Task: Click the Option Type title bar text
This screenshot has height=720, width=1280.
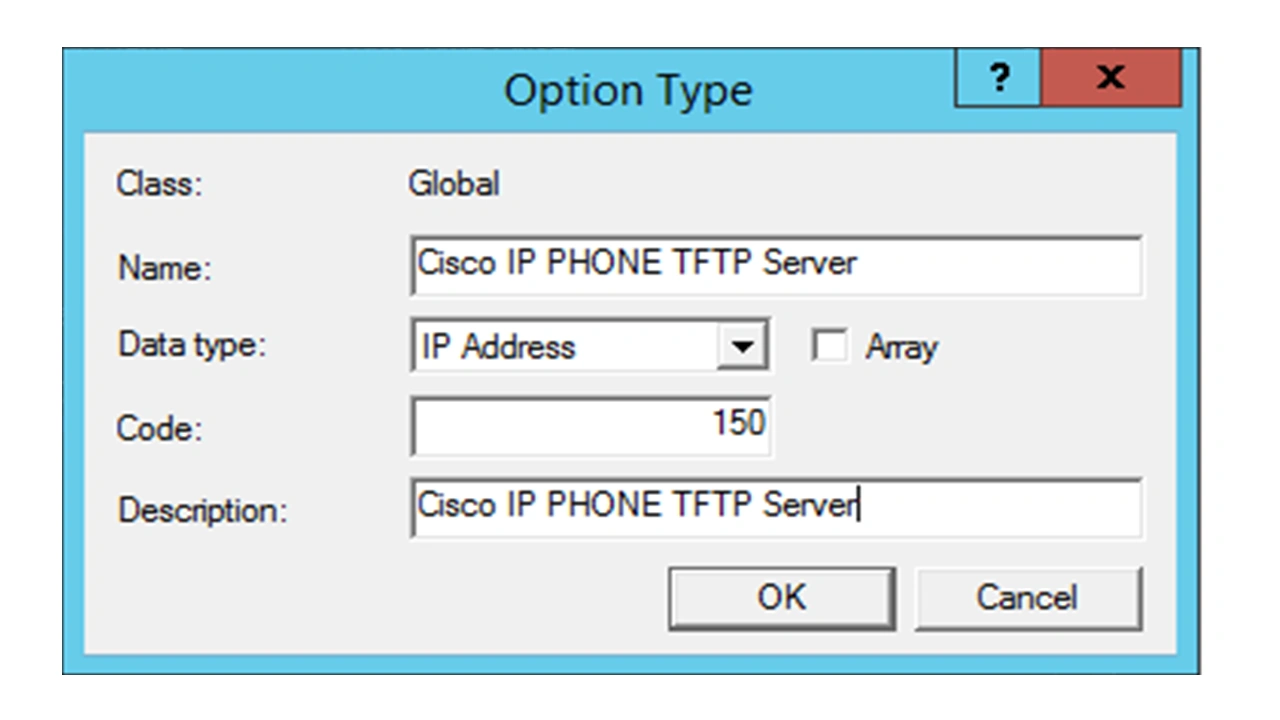Action: click(x=628, y=90)
